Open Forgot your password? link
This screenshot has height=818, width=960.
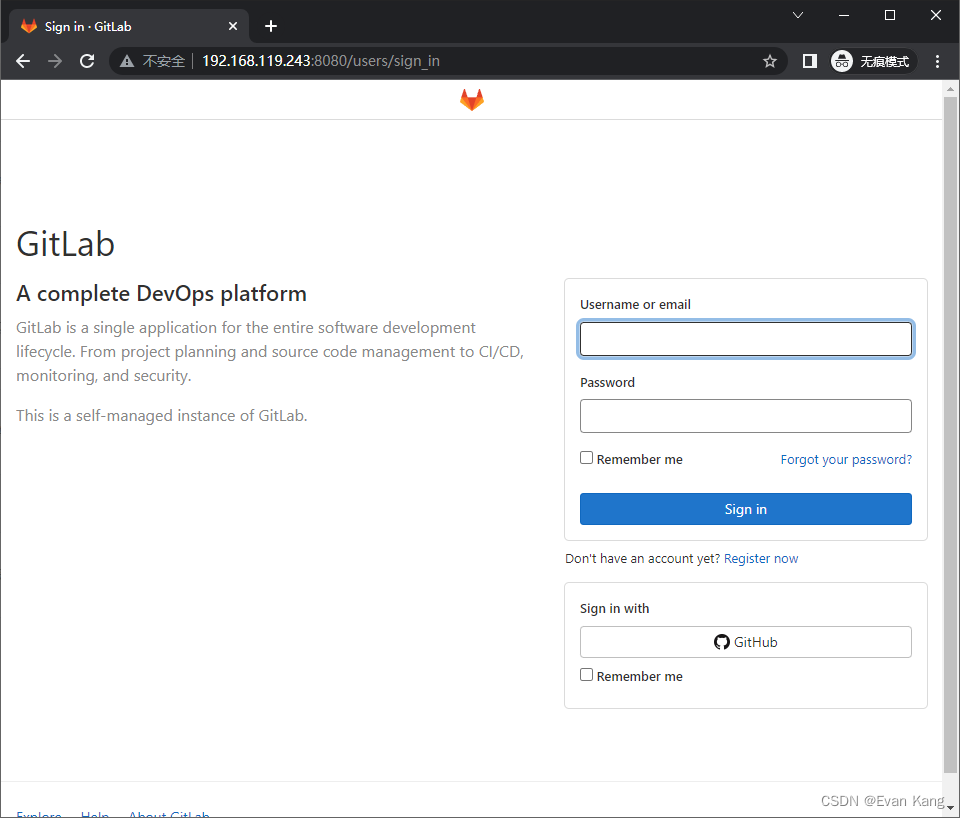point(845,459)
